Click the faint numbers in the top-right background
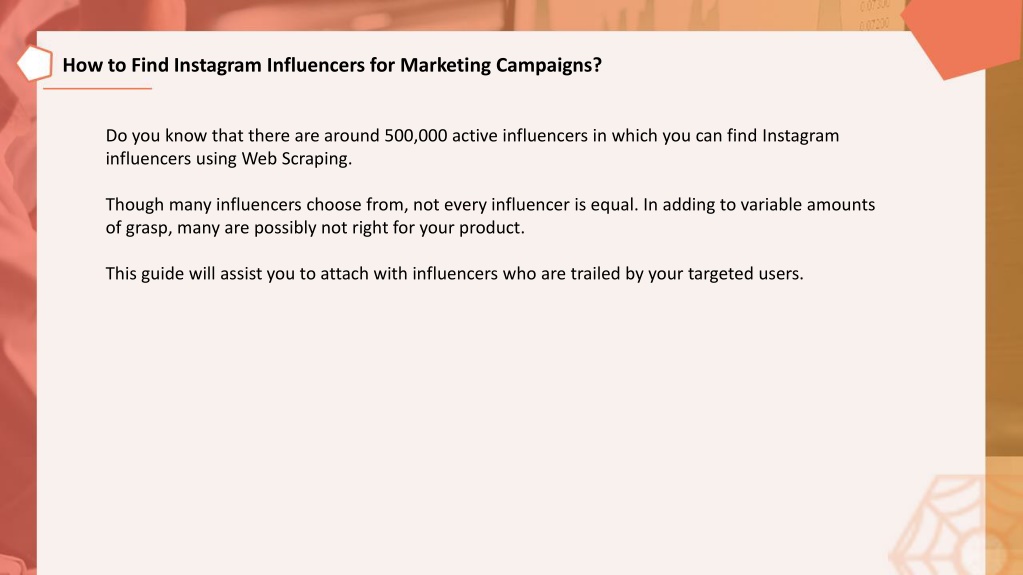The width and height of the screenshot is (1023, 575). 874,15
